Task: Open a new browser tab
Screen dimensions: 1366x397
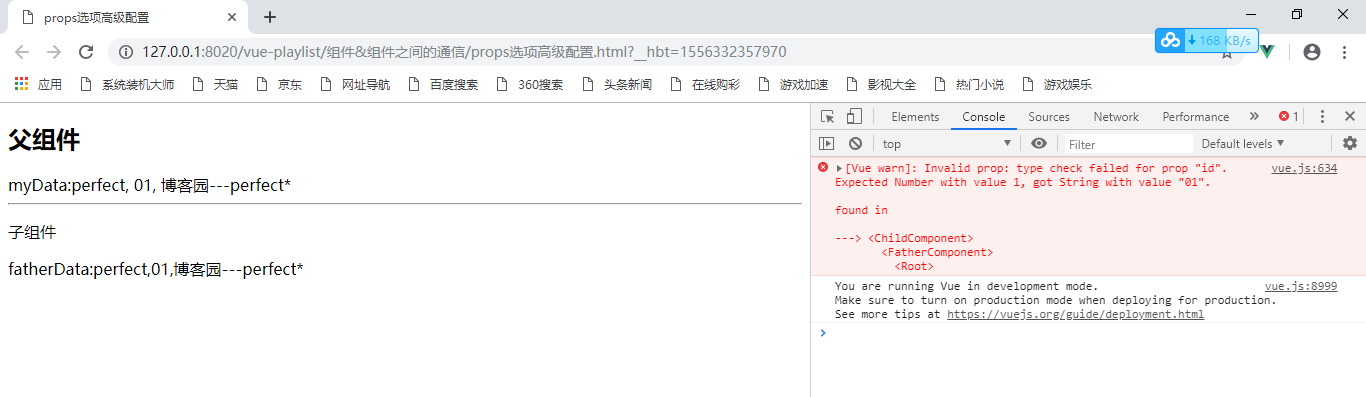Action: coord(269,17)
